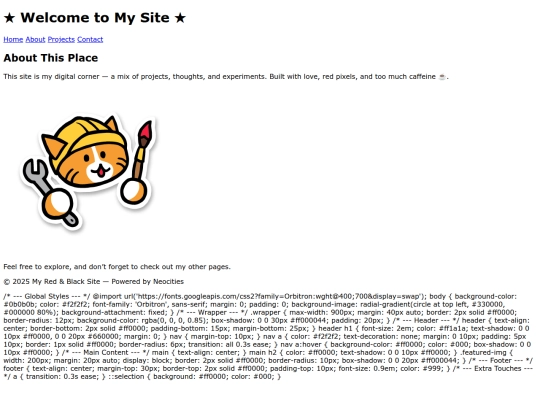Click the cat paw holding the paintbrush
Screen dimensions: 540x405
[x=134, y=193]
